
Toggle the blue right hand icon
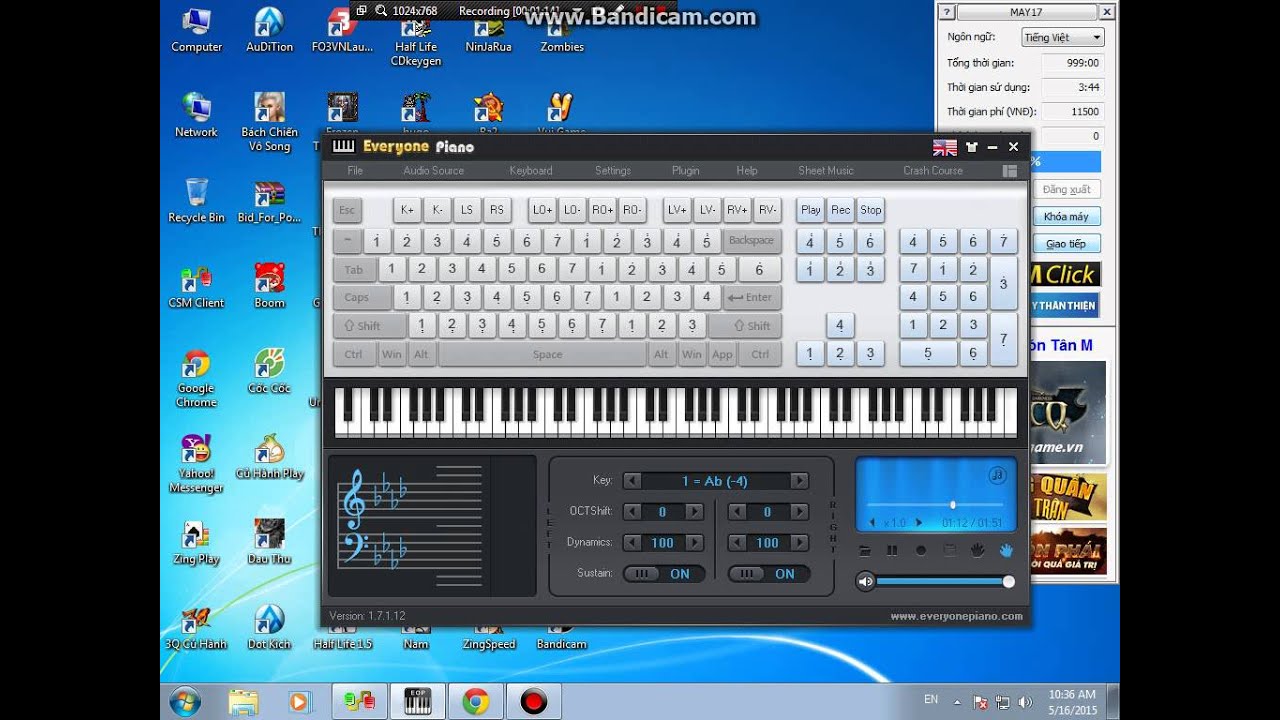pyautogui.click(x=1006, y=550)
